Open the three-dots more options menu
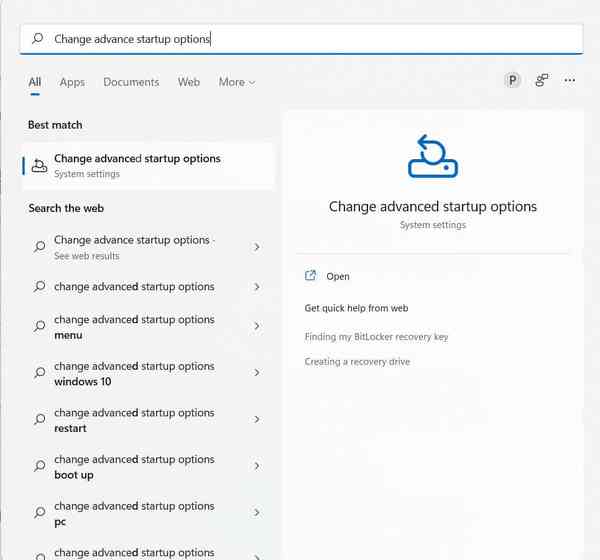This screenshot has width=600, height=560. click(x=569, y=80)
